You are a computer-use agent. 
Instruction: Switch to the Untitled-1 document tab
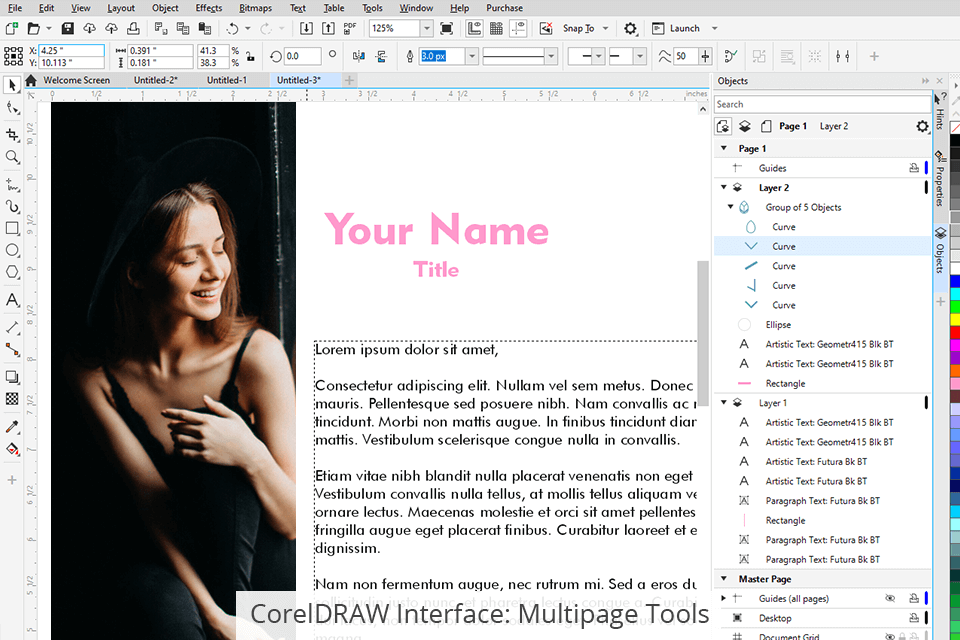coord(226,80)
